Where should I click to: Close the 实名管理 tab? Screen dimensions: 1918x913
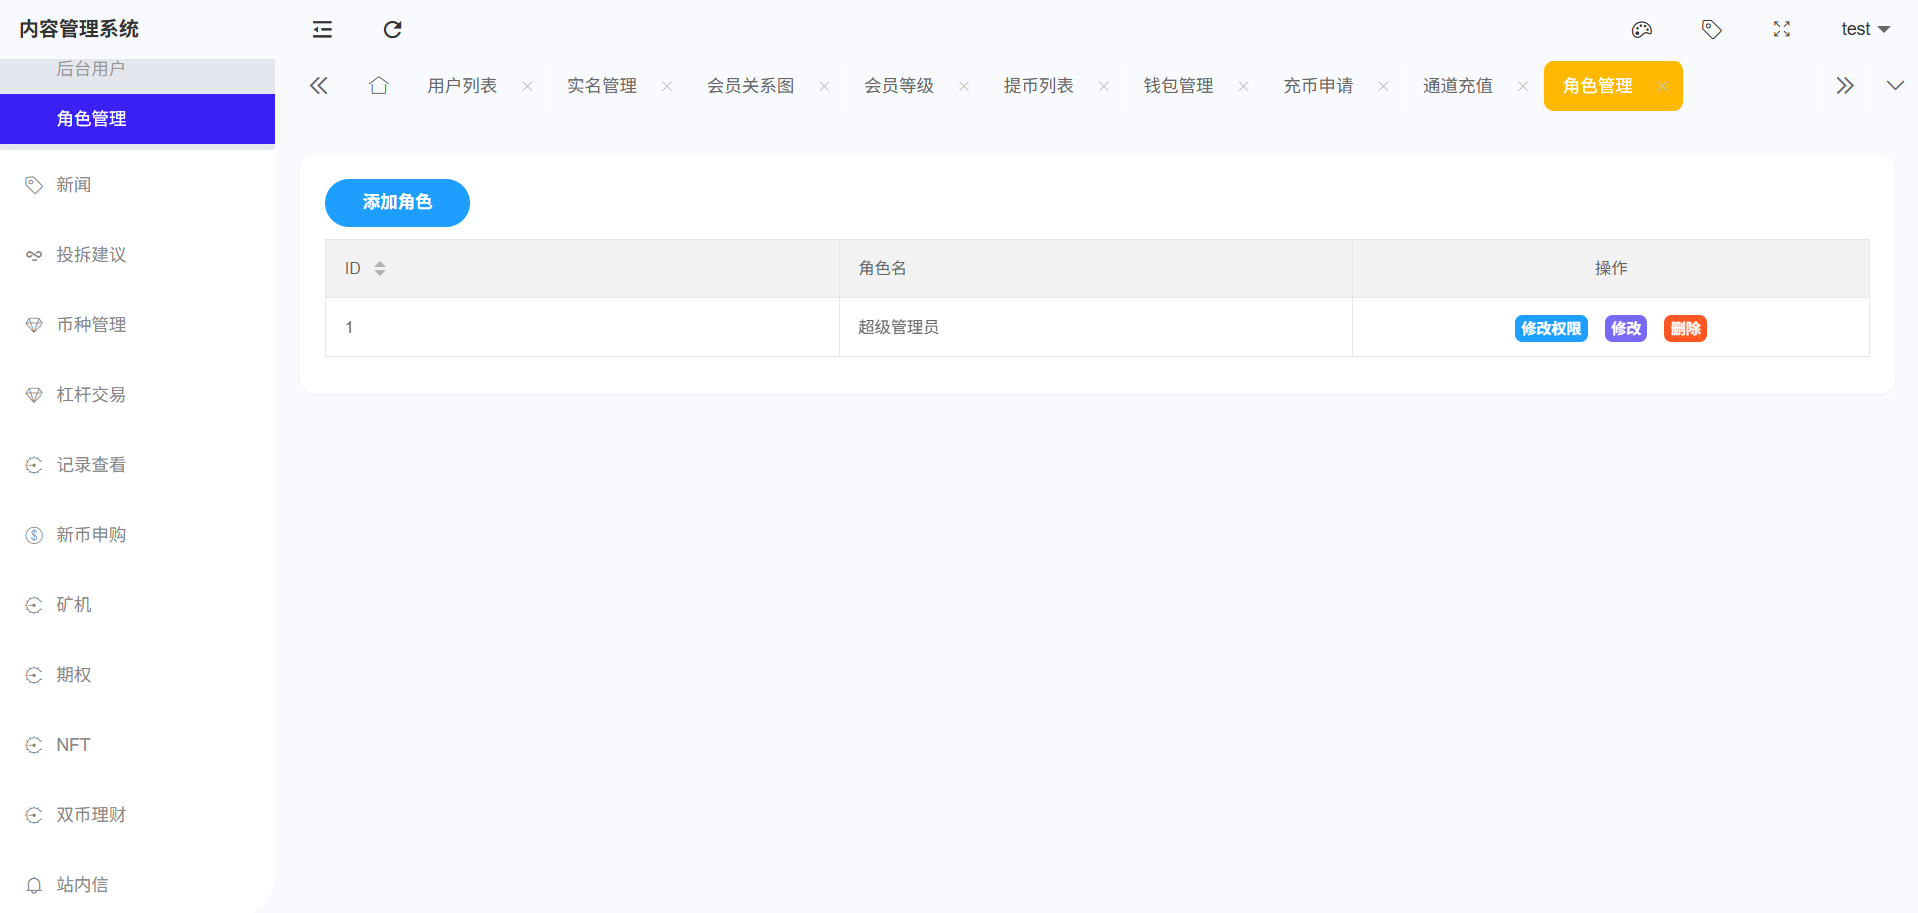tap(667, 87)
